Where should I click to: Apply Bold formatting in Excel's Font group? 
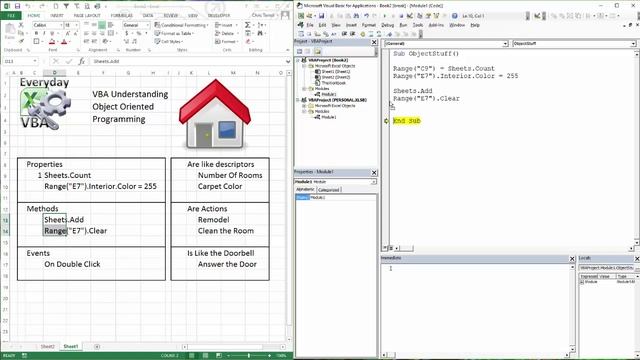pos(36,33)
